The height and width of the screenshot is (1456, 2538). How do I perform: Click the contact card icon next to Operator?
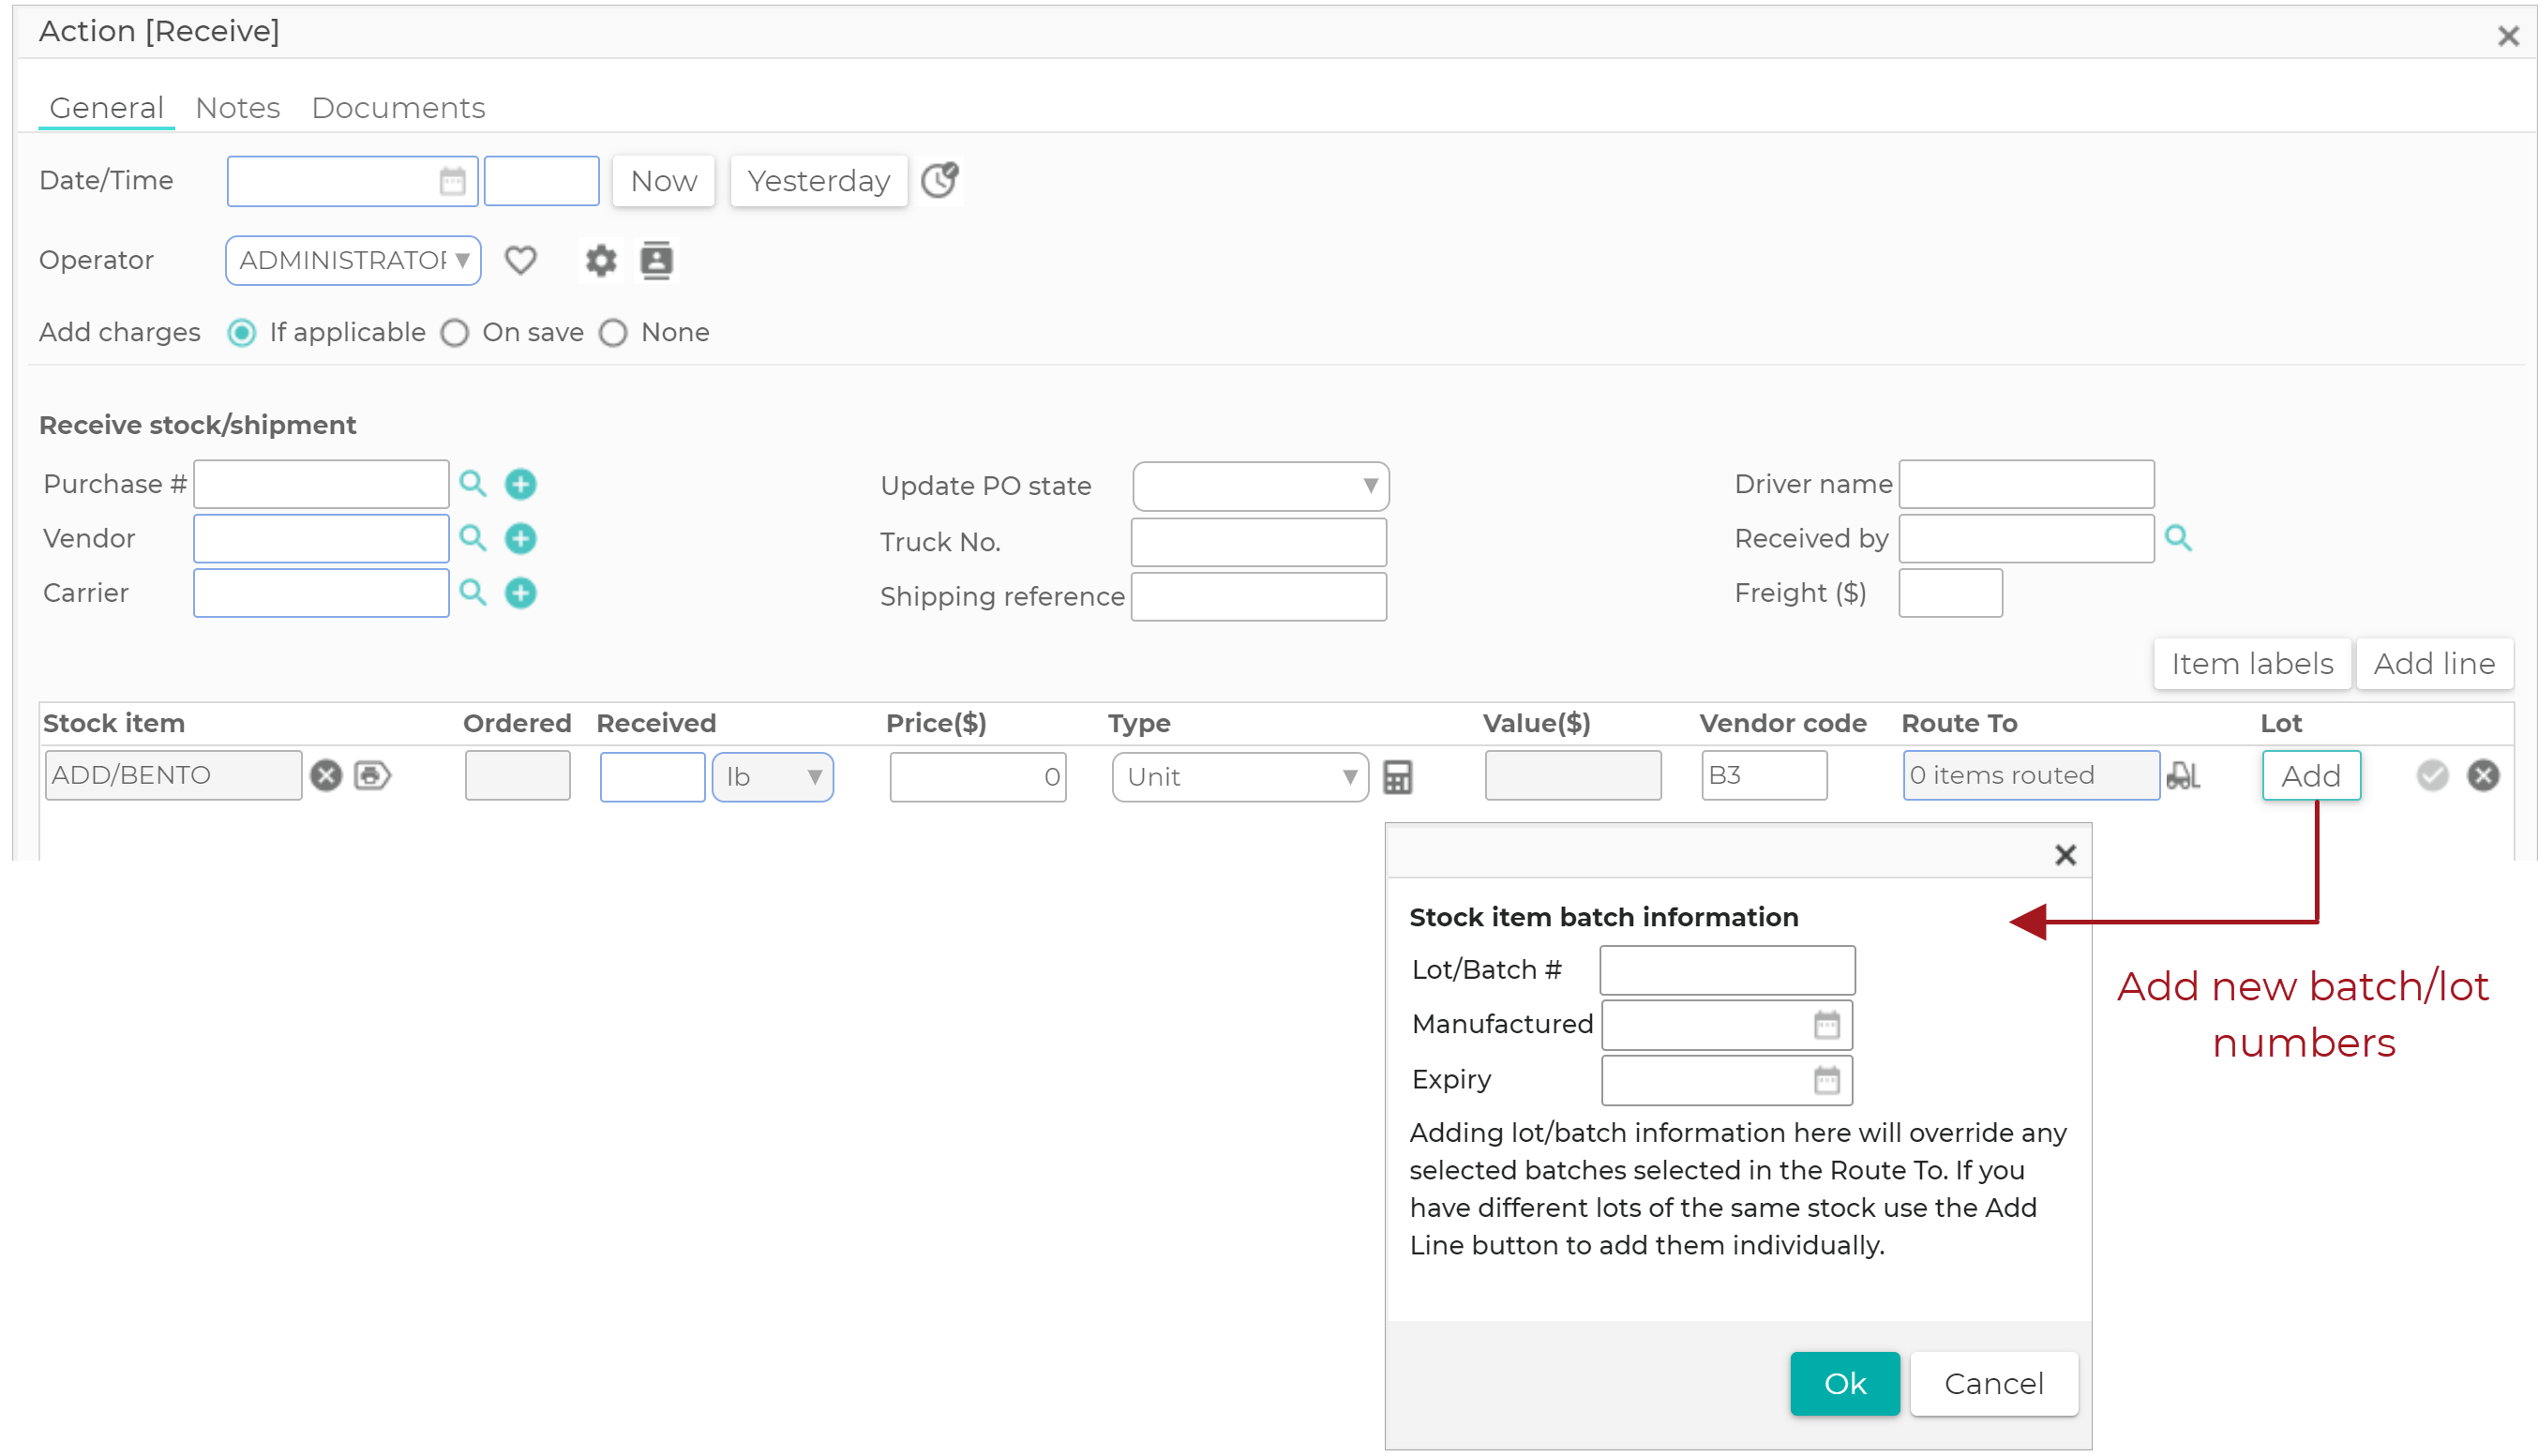coord(657,260)
